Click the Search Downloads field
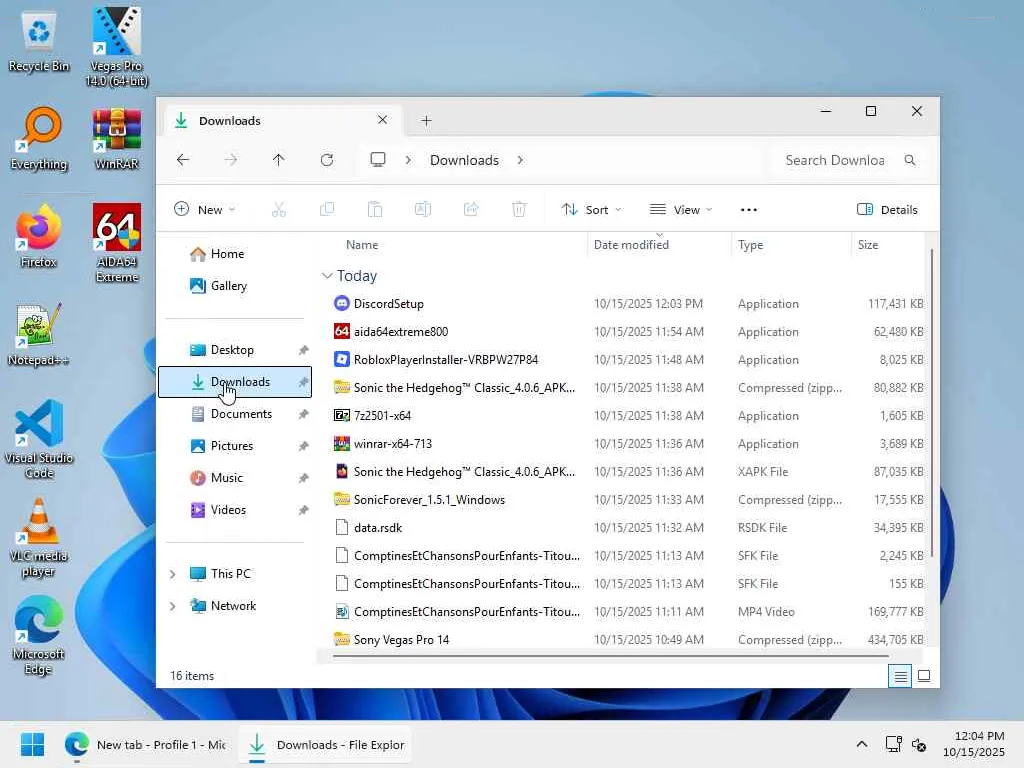This screenshot has width=1024, height=768. tap(850, 160)
